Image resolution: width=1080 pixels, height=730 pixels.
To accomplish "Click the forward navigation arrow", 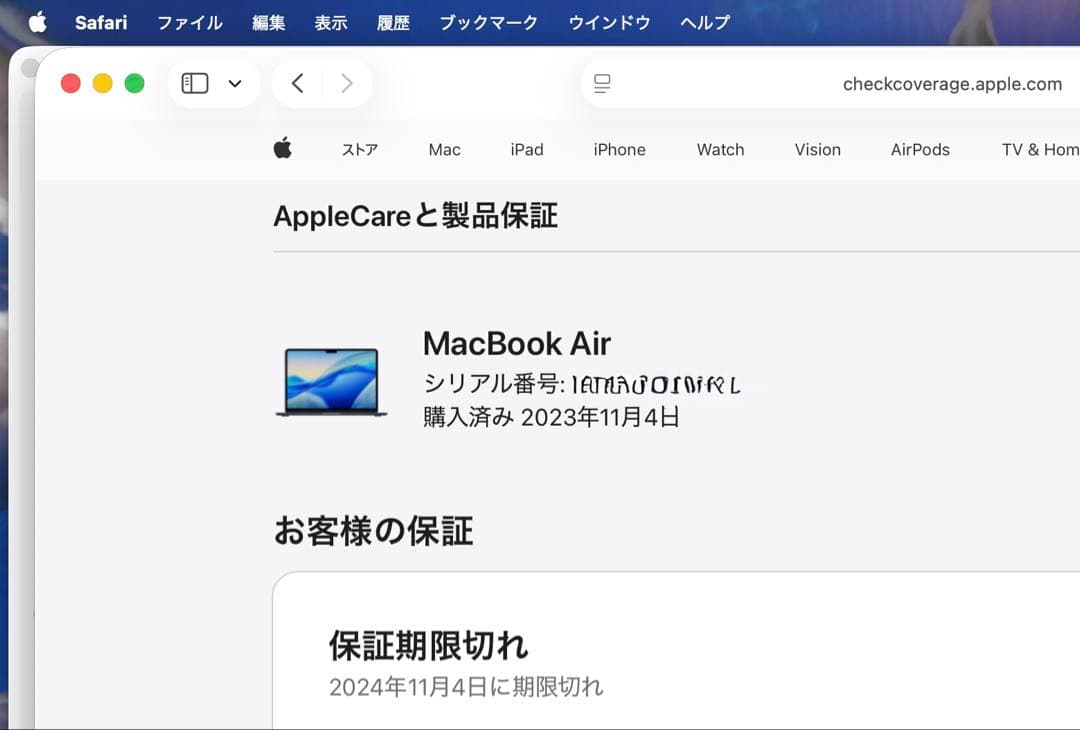I will tap(347, 83).
